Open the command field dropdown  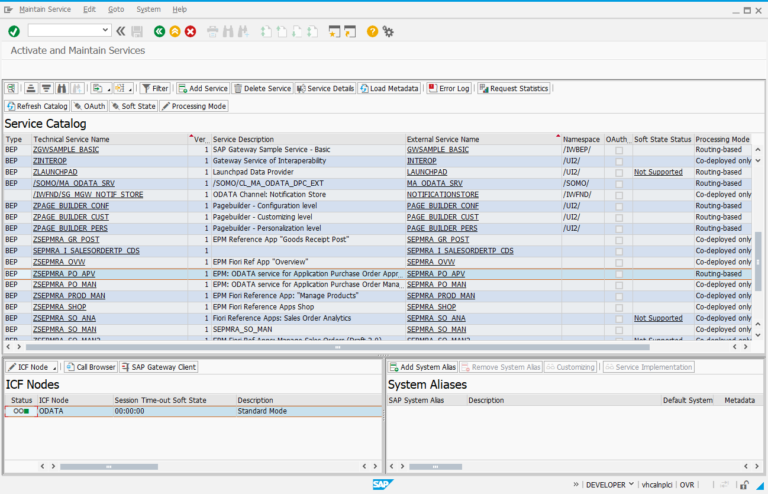(x=105, y=31)
